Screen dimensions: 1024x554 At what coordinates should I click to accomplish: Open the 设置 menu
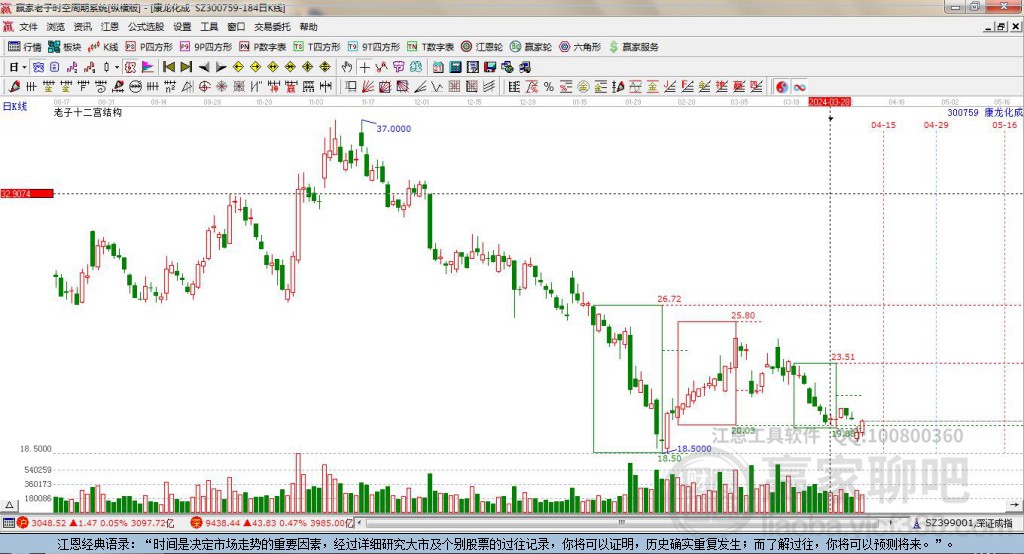(x=182, y=27)
